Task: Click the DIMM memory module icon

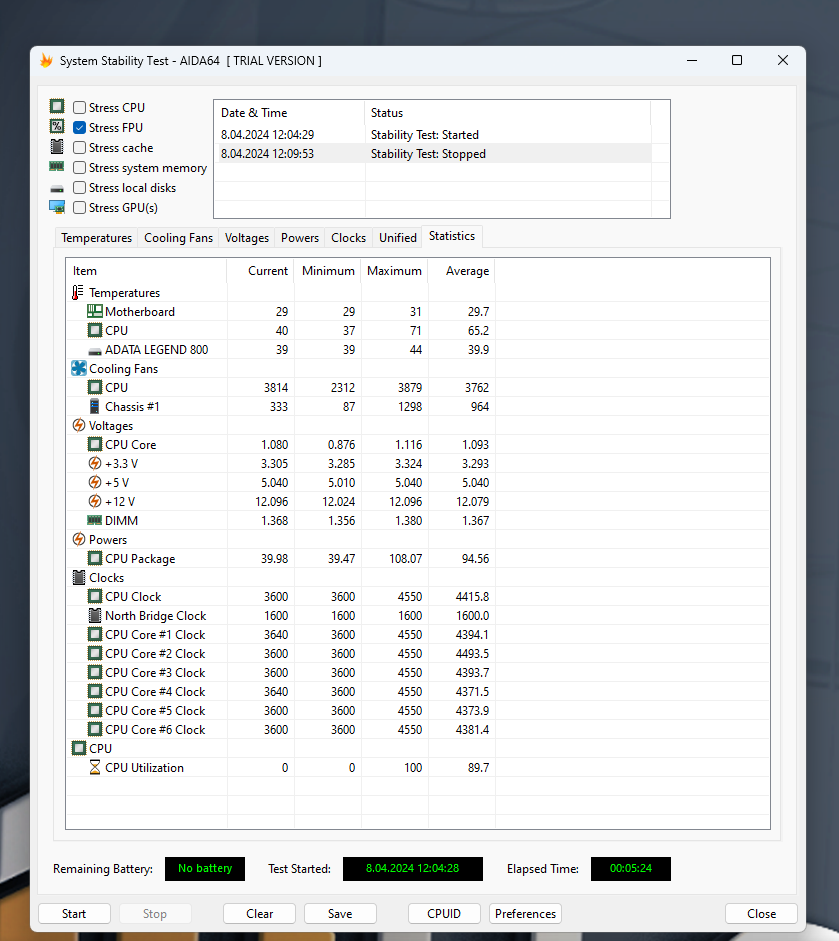Action: [x=94, y=520]
